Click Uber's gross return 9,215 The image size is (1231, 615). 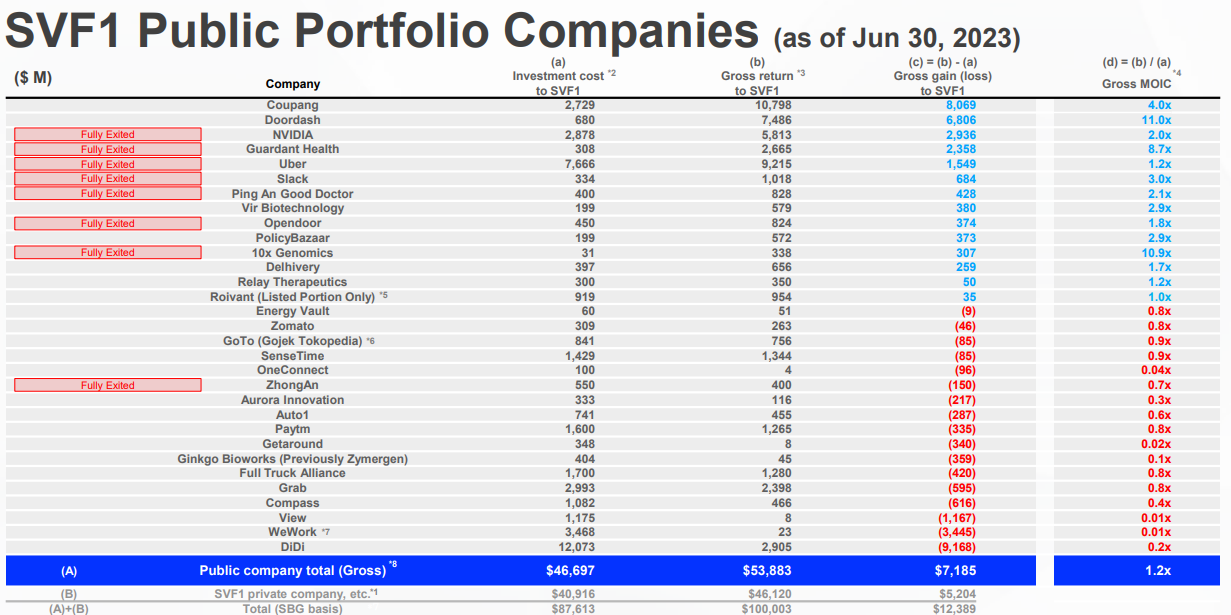click(x=776, y=164)
